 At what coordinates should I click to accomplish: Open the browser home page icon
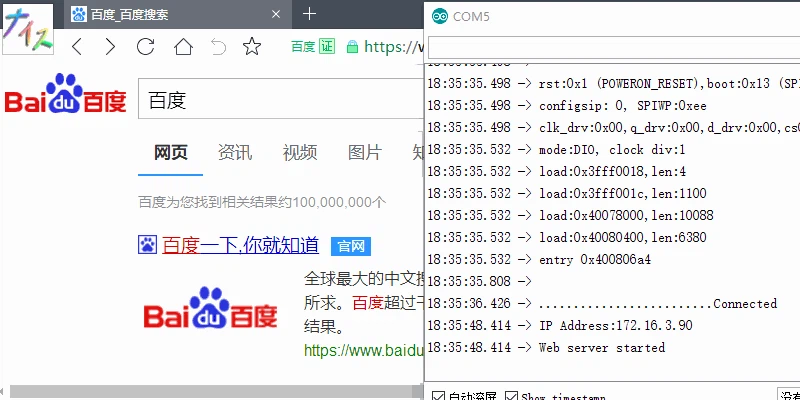pos(183,47)
